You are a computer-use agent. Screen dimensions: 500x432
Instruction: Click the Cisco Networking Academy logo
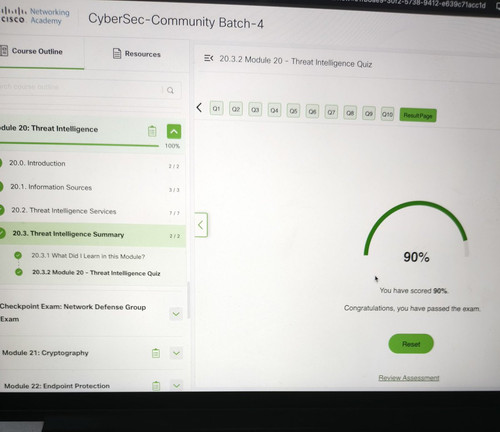point(35,16)
